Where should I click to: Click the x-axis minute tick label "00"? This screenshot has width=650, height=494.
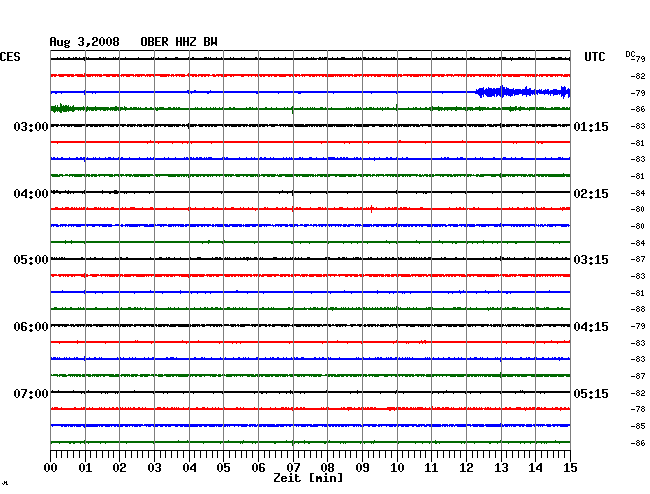tap(51, 468)
